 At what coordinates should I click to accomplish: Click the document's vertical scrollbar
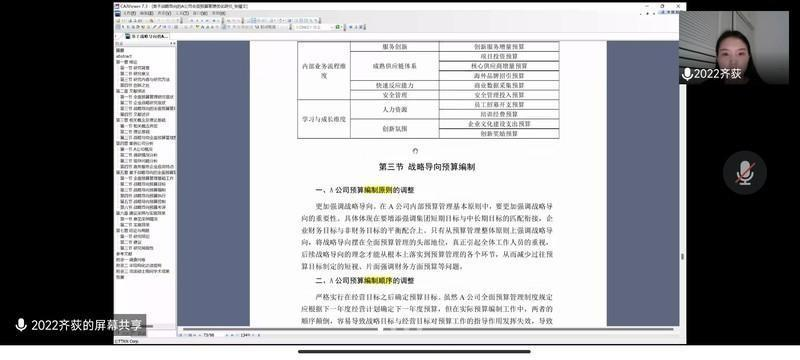[x=682, y=184]
